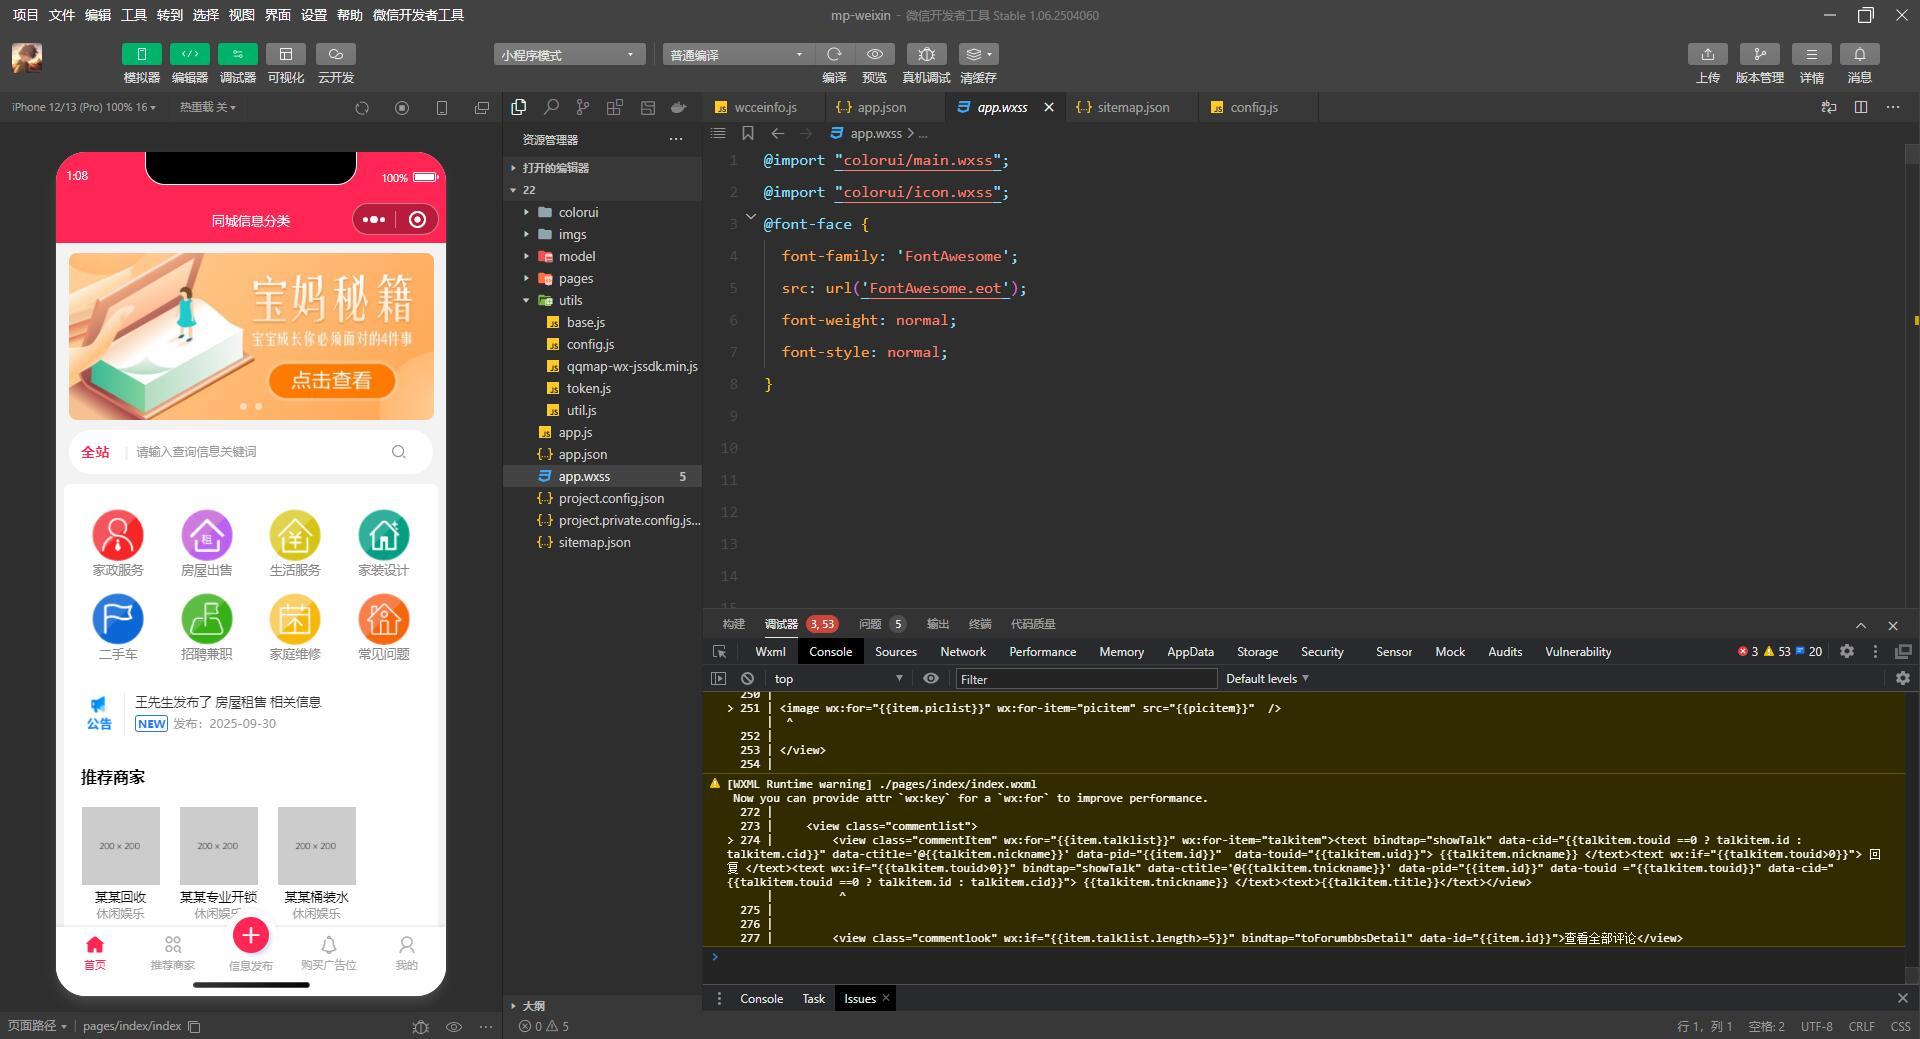Click the 预览 eye icon in toolbar

875,54
